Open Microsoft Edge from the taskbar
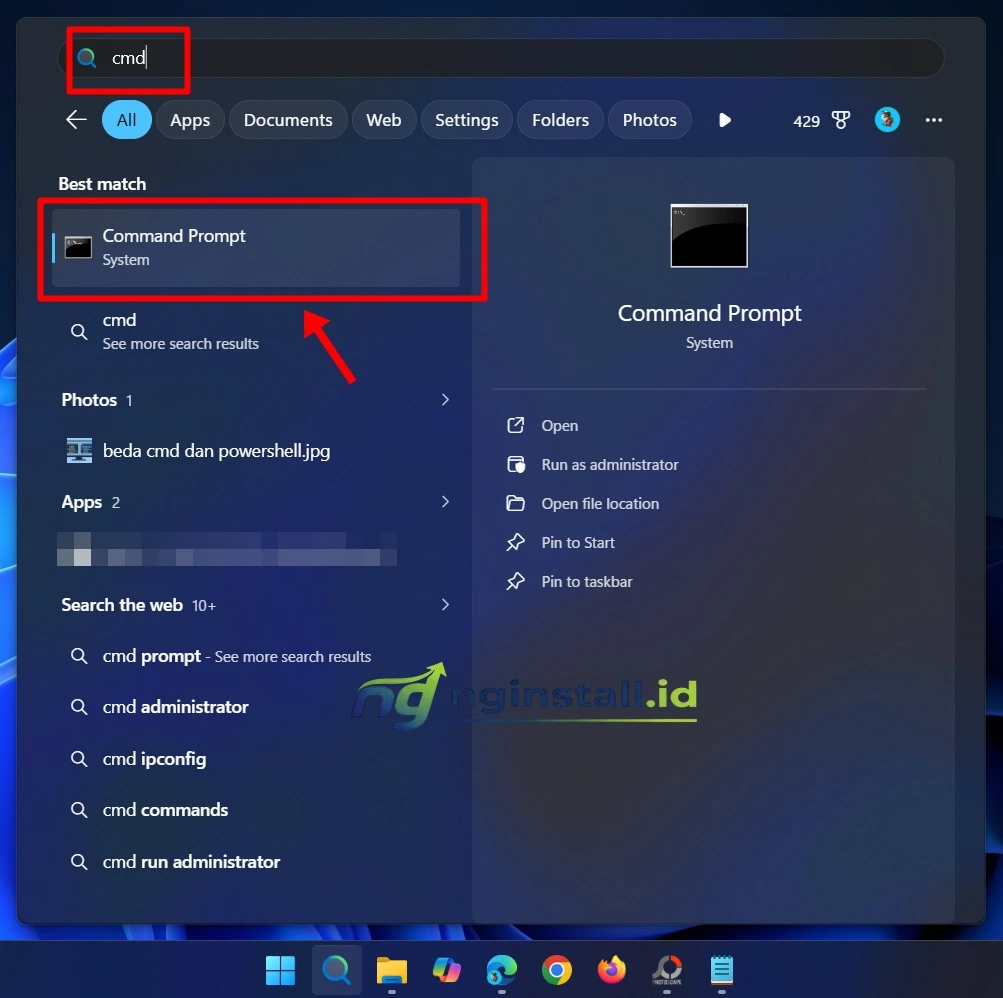Image resolution: width=1003 pixels, height=998 pixels. pos(502,970)
